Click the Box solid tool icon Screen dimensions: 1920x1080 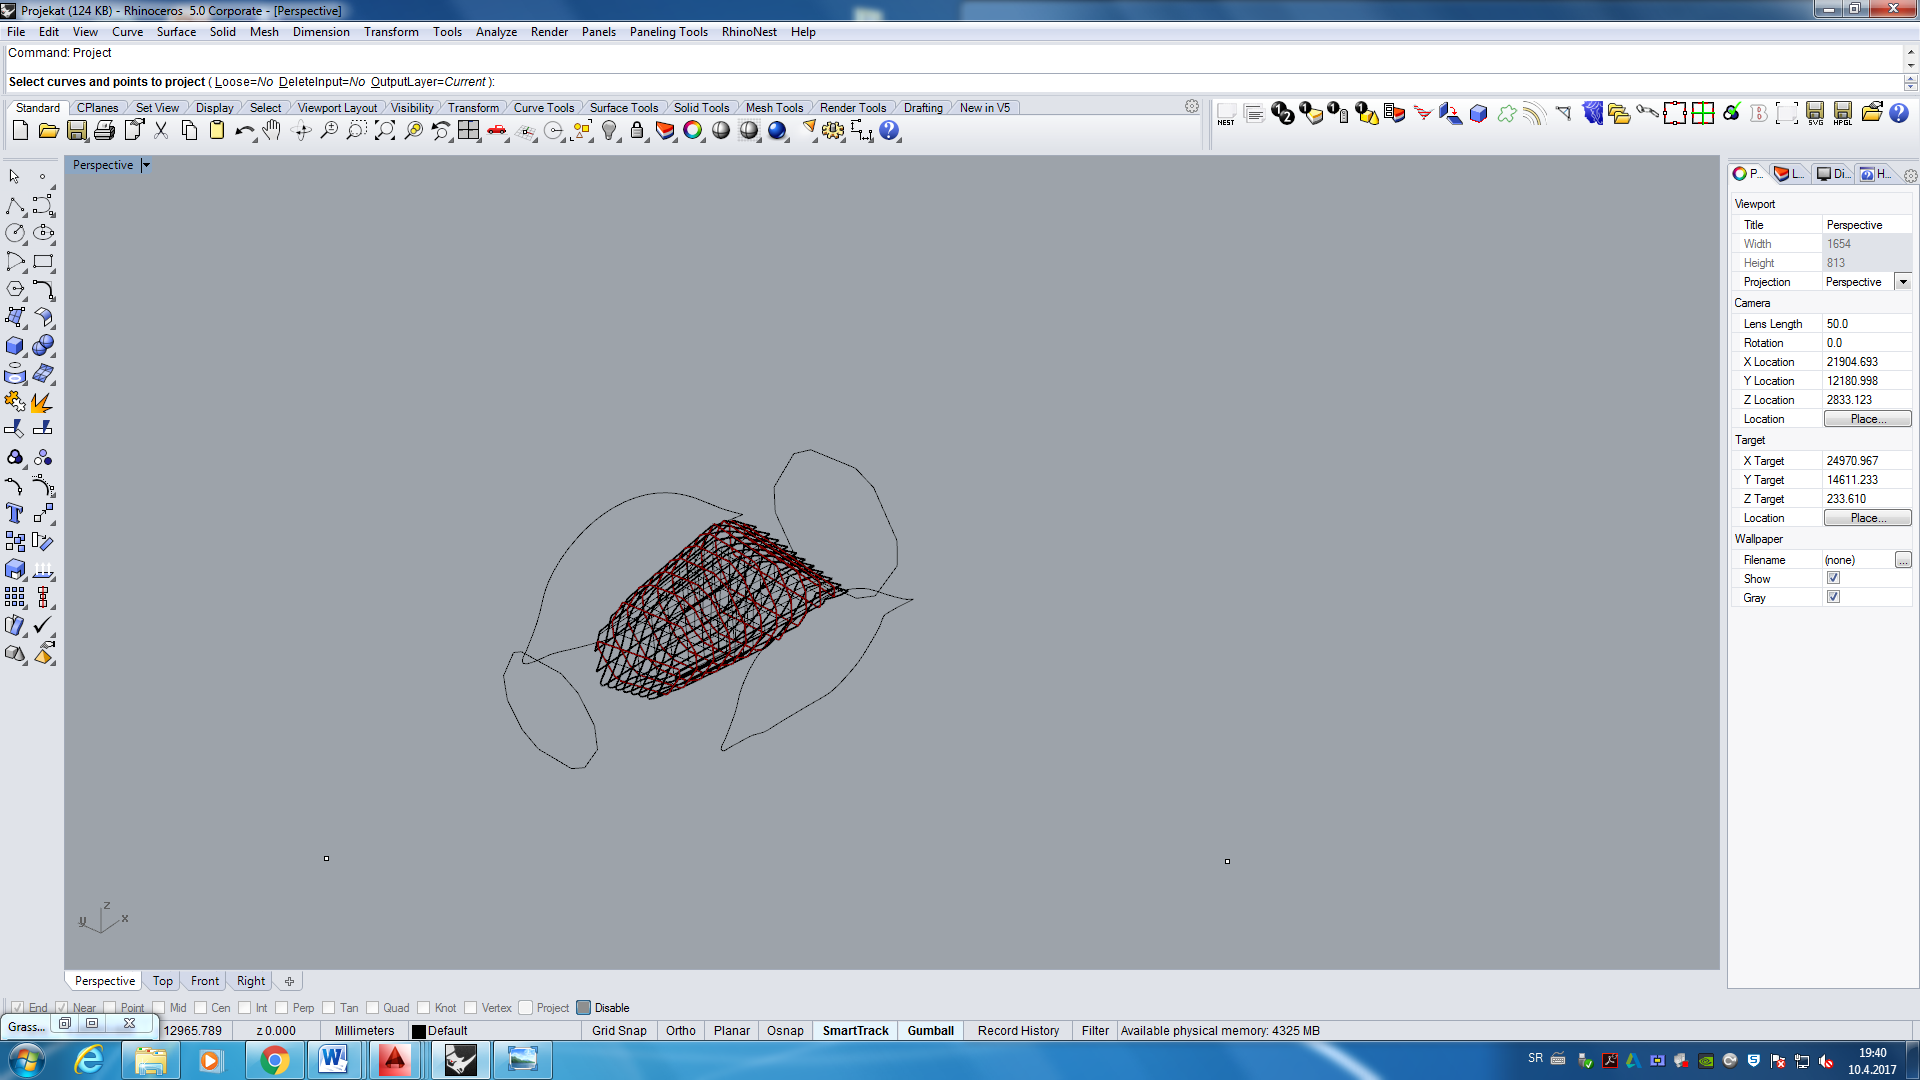click(15, 346)
